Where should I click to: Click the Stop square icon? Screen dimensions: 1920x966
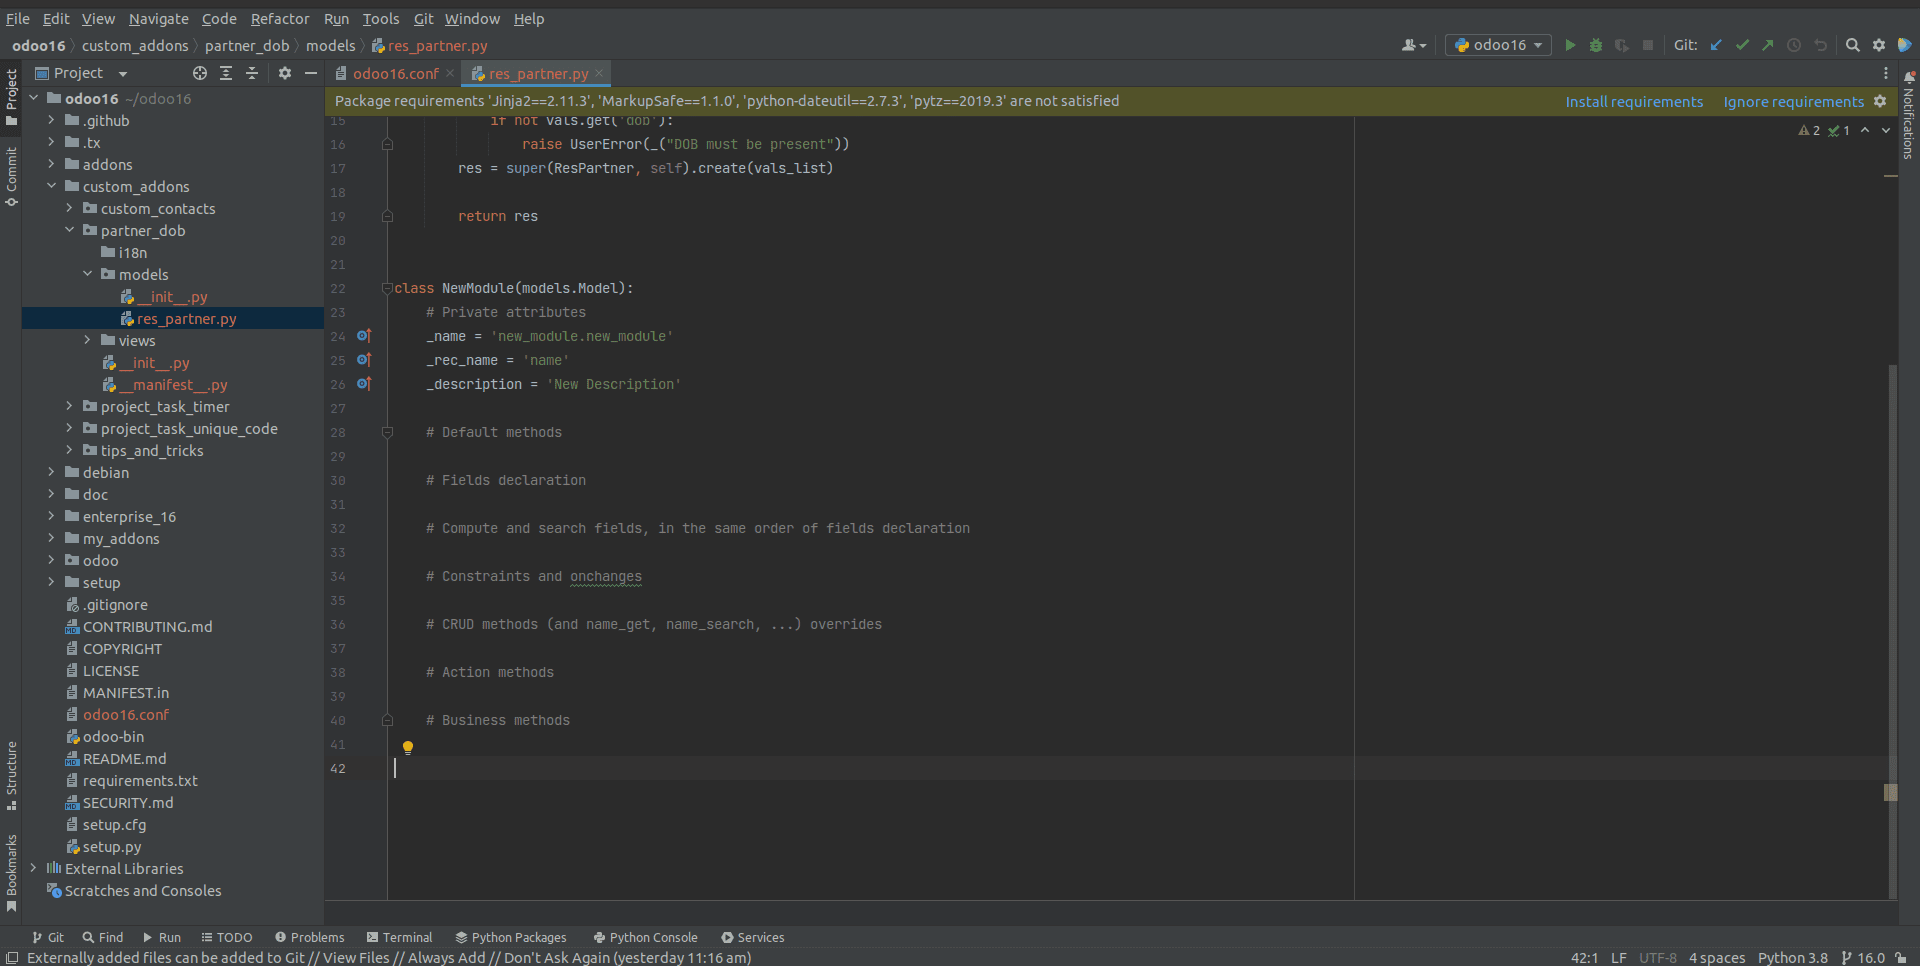click(x=1648, y=45)
